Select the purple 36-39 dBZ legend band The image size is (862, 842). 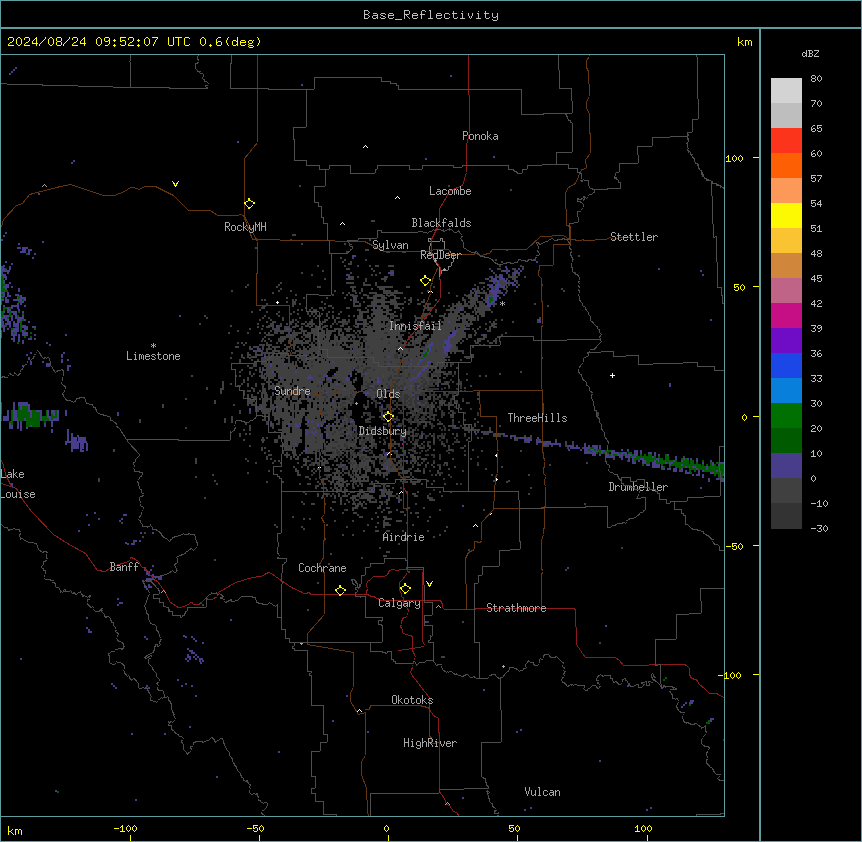point(786,341)
